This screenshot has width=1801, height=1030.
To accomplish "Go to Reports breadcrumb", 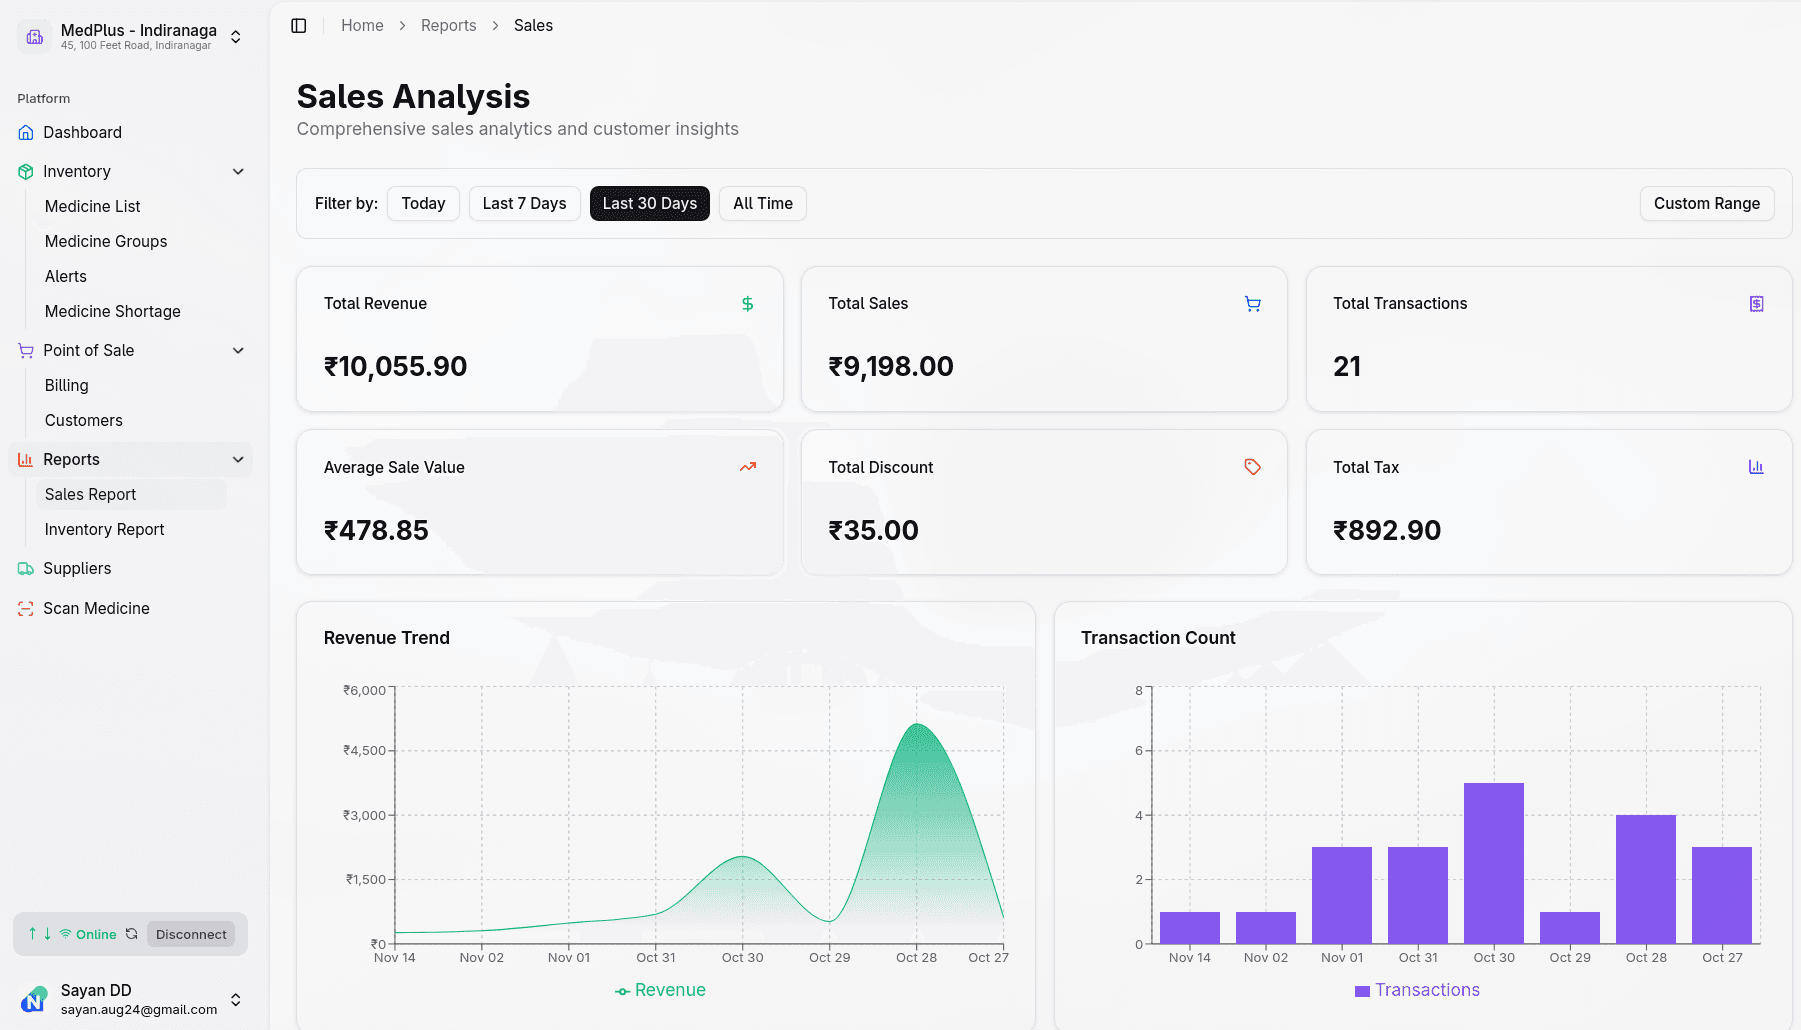I will (448, 26).
